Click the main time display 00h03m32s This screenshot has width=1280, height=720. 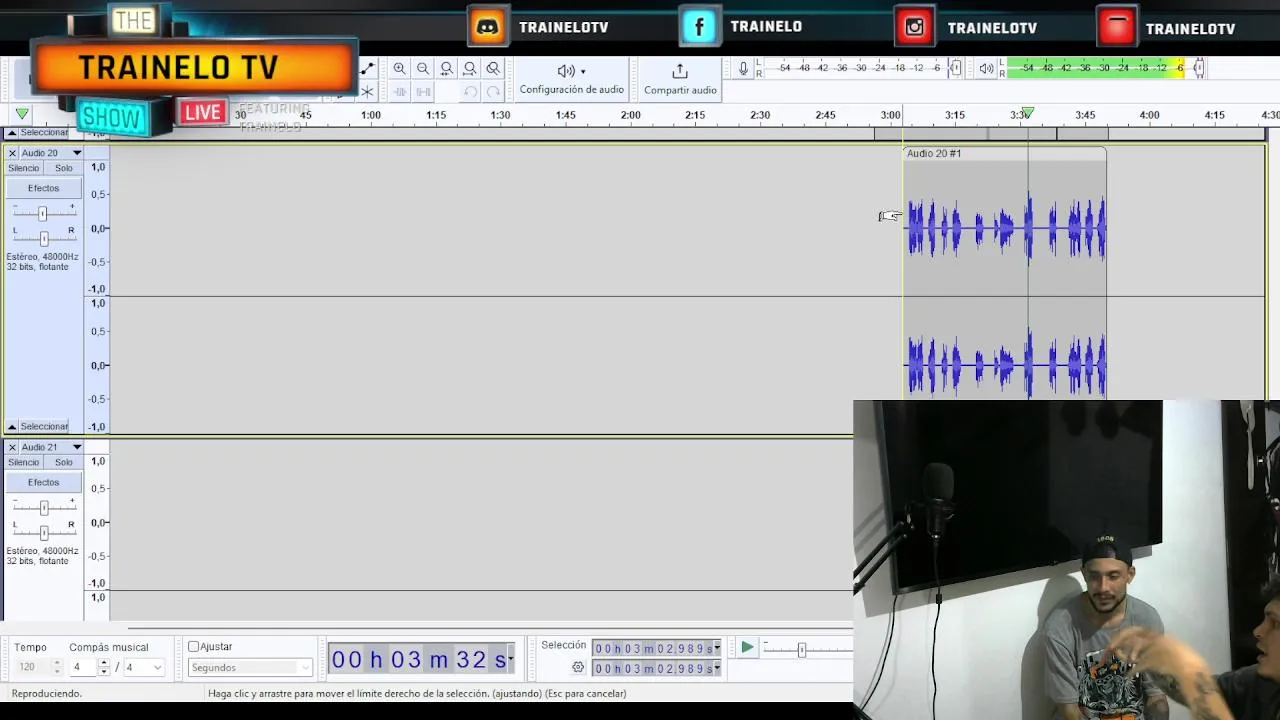[419, 659]
